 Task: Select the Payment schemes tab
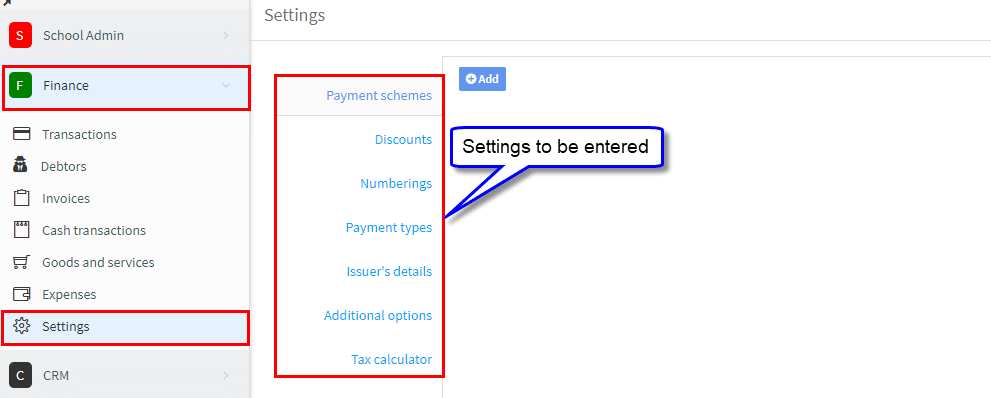[379, 95]
